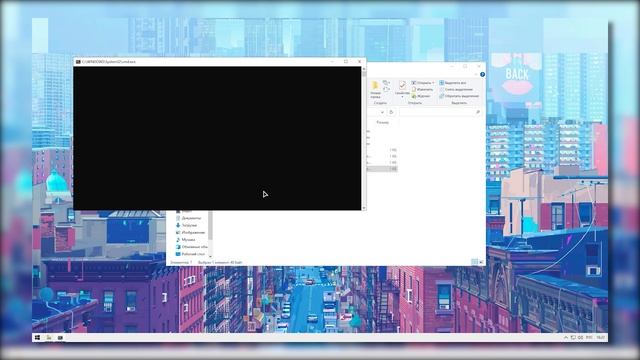
Task: Open Изображения in Explorer navigation pane
Action: [x=190, y=232]
